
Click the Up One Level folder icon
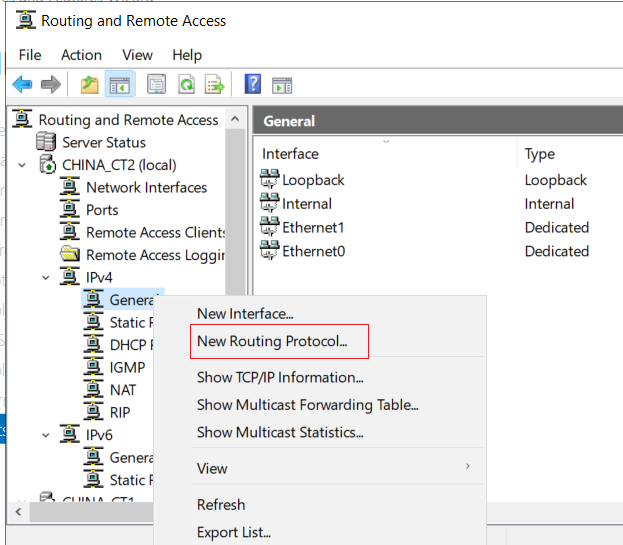click(90, 85)
